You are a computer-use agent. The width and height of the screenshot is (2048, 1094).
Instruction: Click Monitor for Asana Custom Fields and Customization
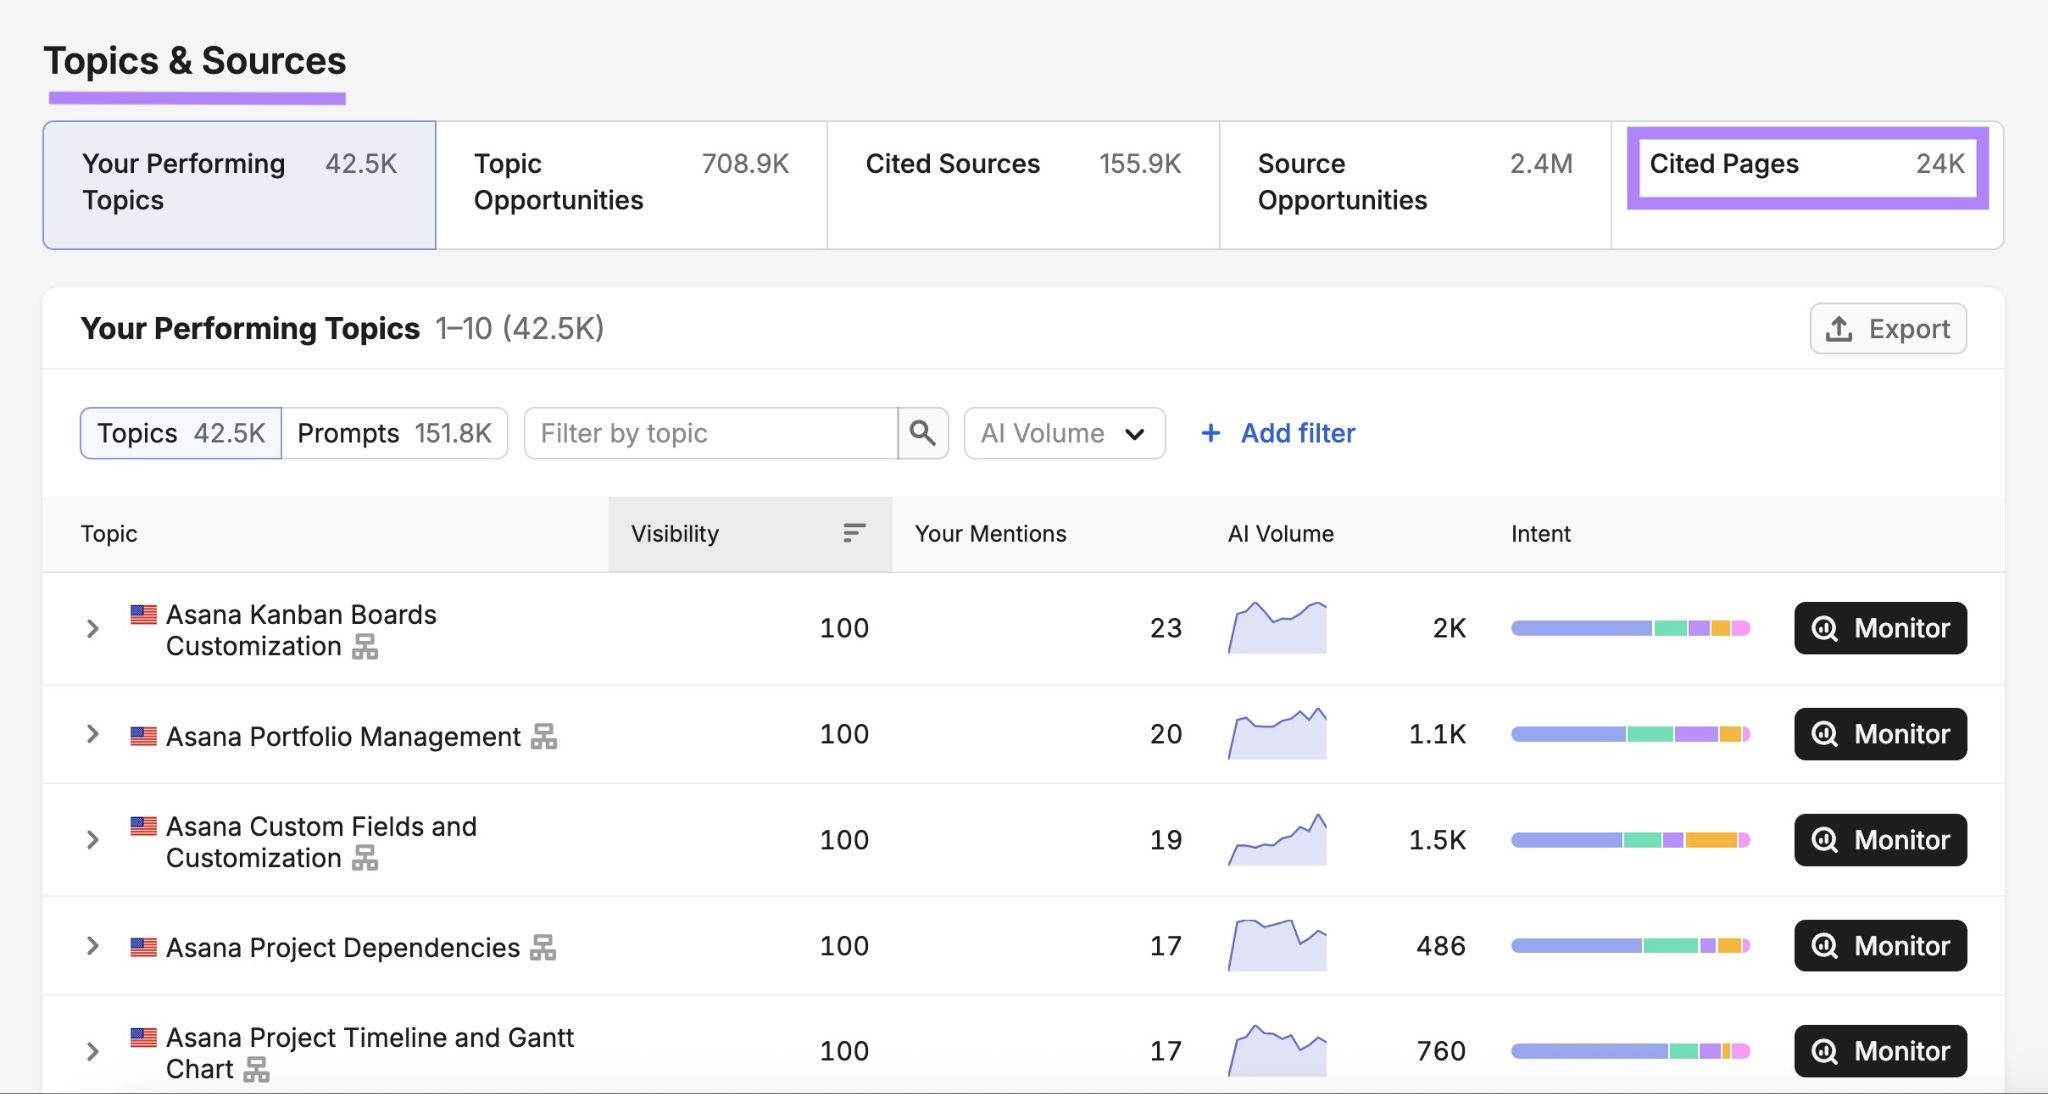(1880, 840)
